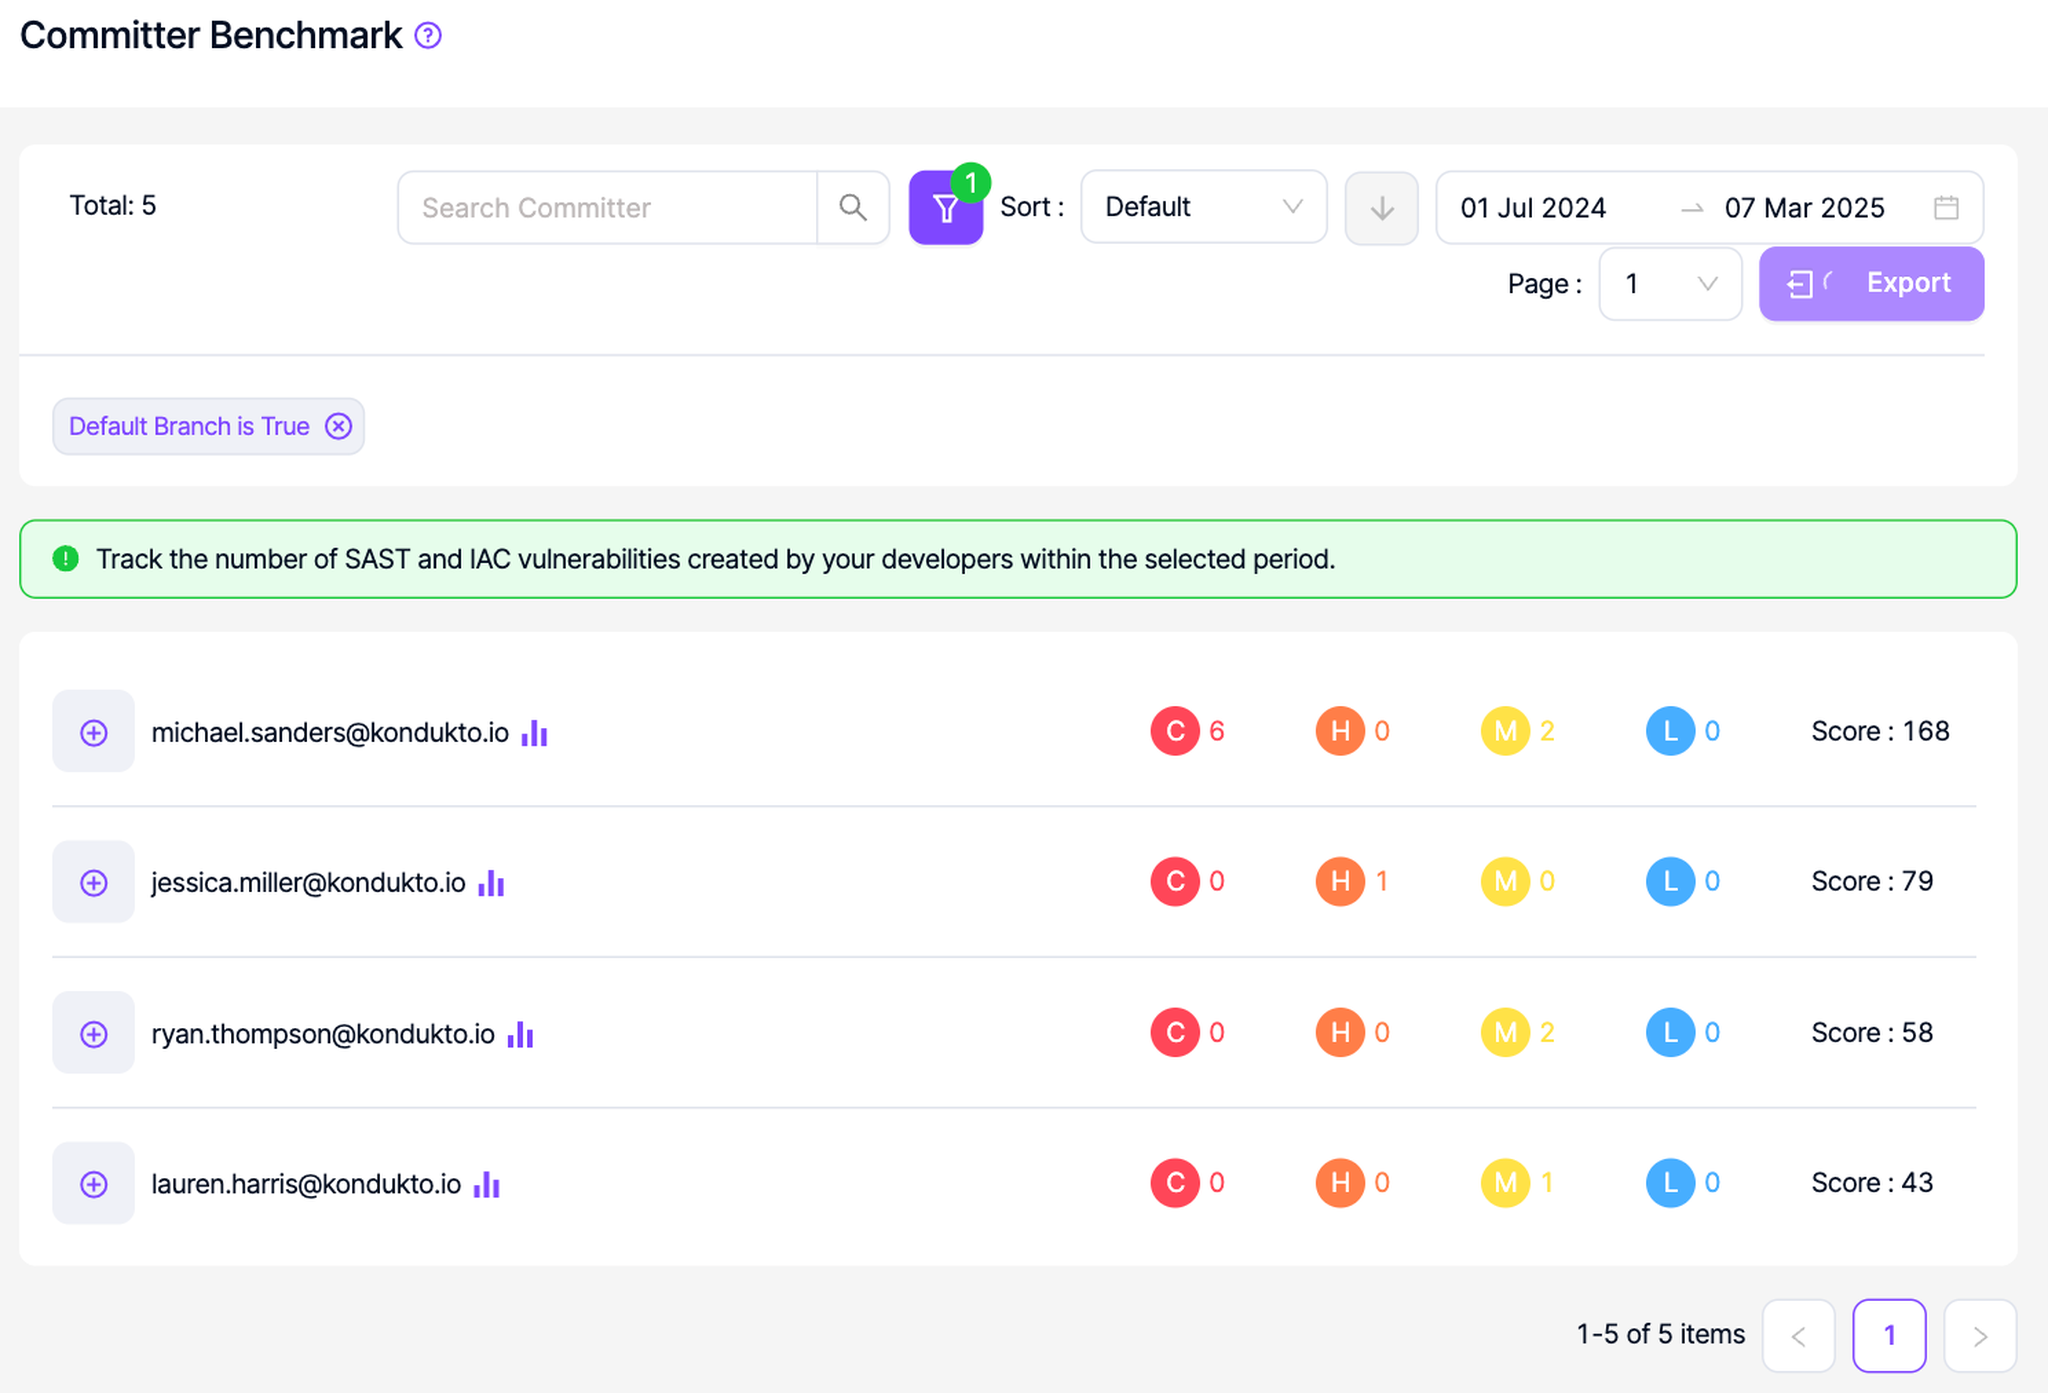View bar chart for ryan.thompson
2048x1393 pixels.
tap(520, 1034)
